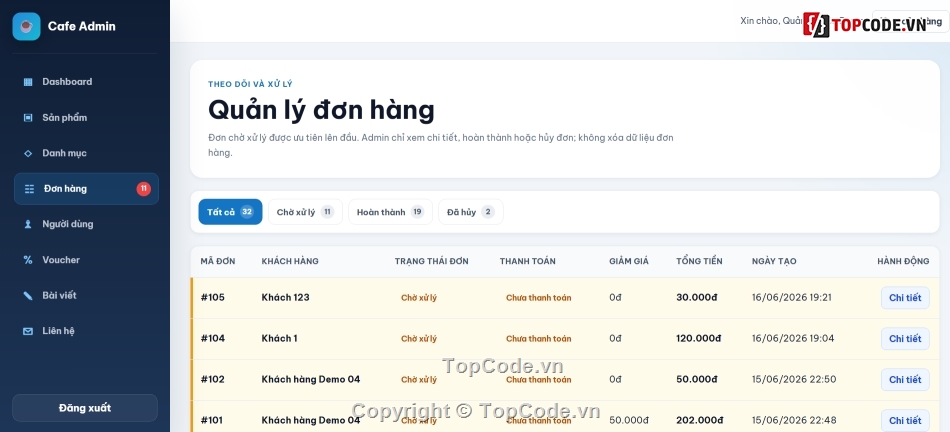
Task: Click order number #102
Action: click(x=213, y=379)
